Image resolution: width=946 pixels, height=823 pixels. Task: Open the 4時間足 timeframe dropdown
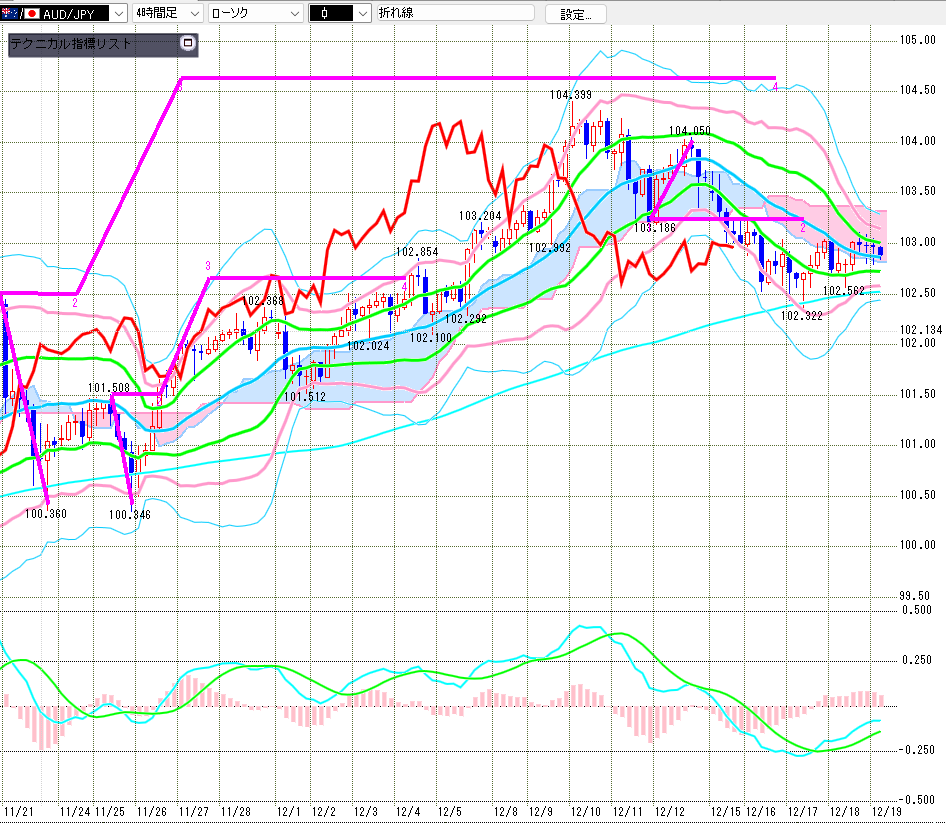(191, 14)
